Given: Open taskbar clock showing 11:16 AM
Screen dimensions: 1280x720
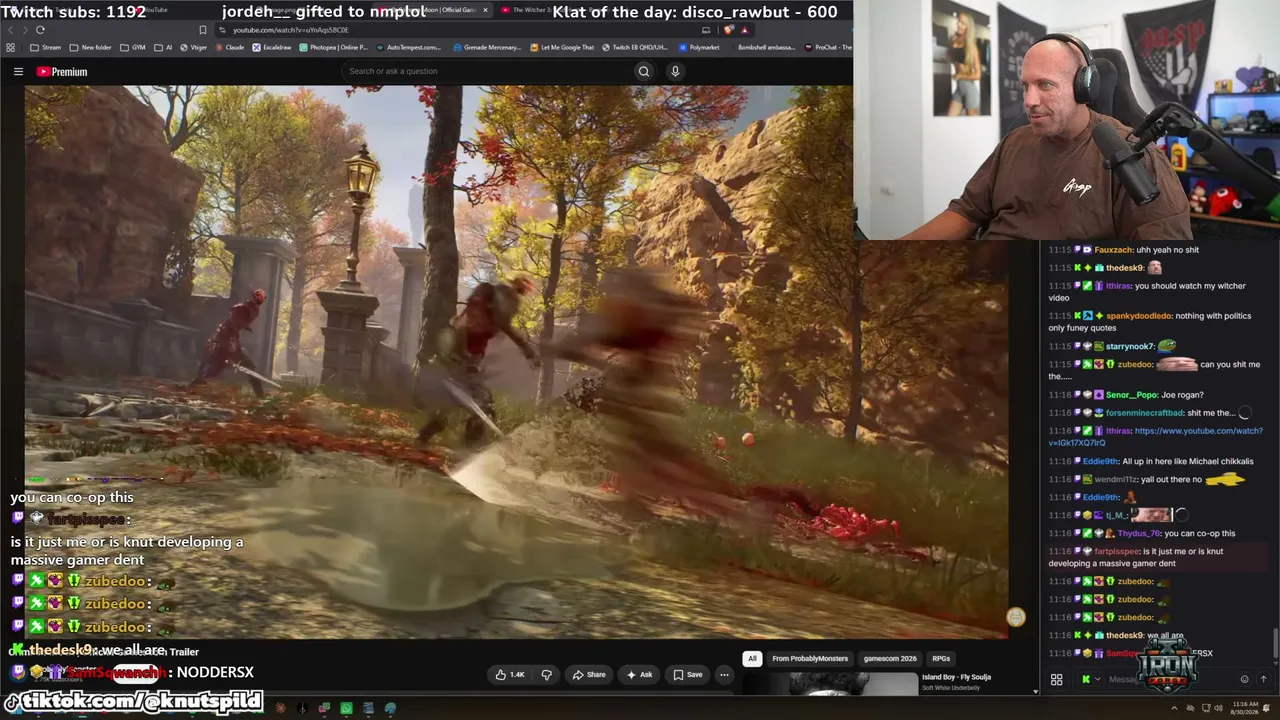Looking at the screenshot, I should [1245, 708].
